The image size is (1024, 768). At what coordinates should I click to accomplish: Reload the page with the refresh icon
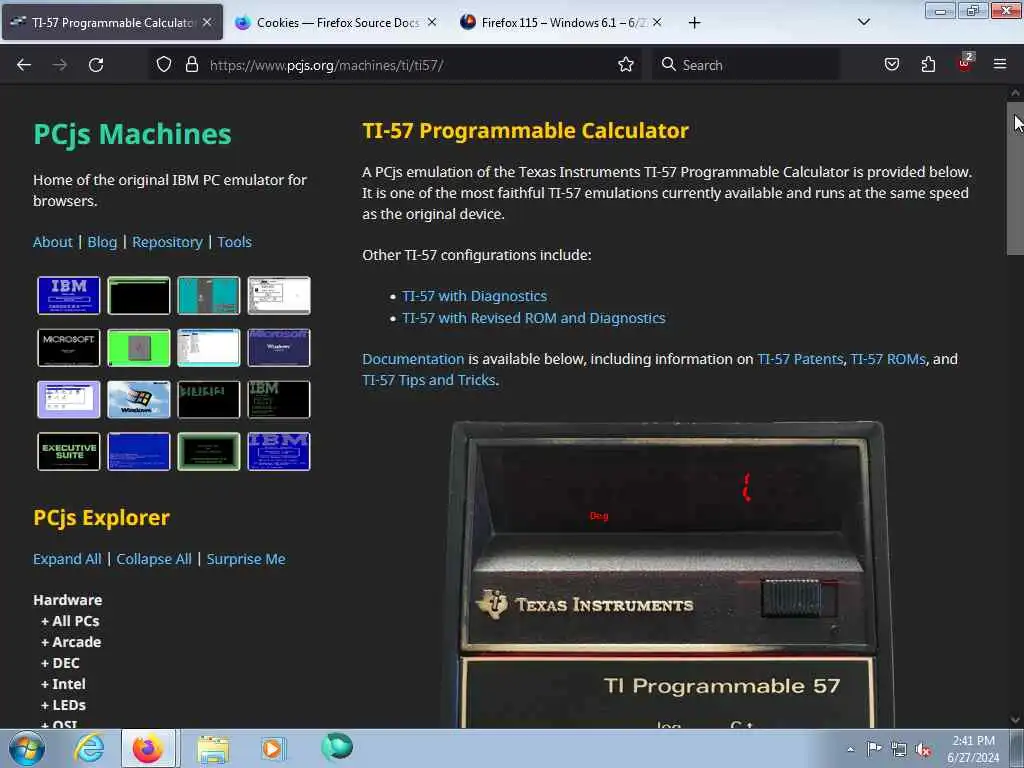coord(96,65)
